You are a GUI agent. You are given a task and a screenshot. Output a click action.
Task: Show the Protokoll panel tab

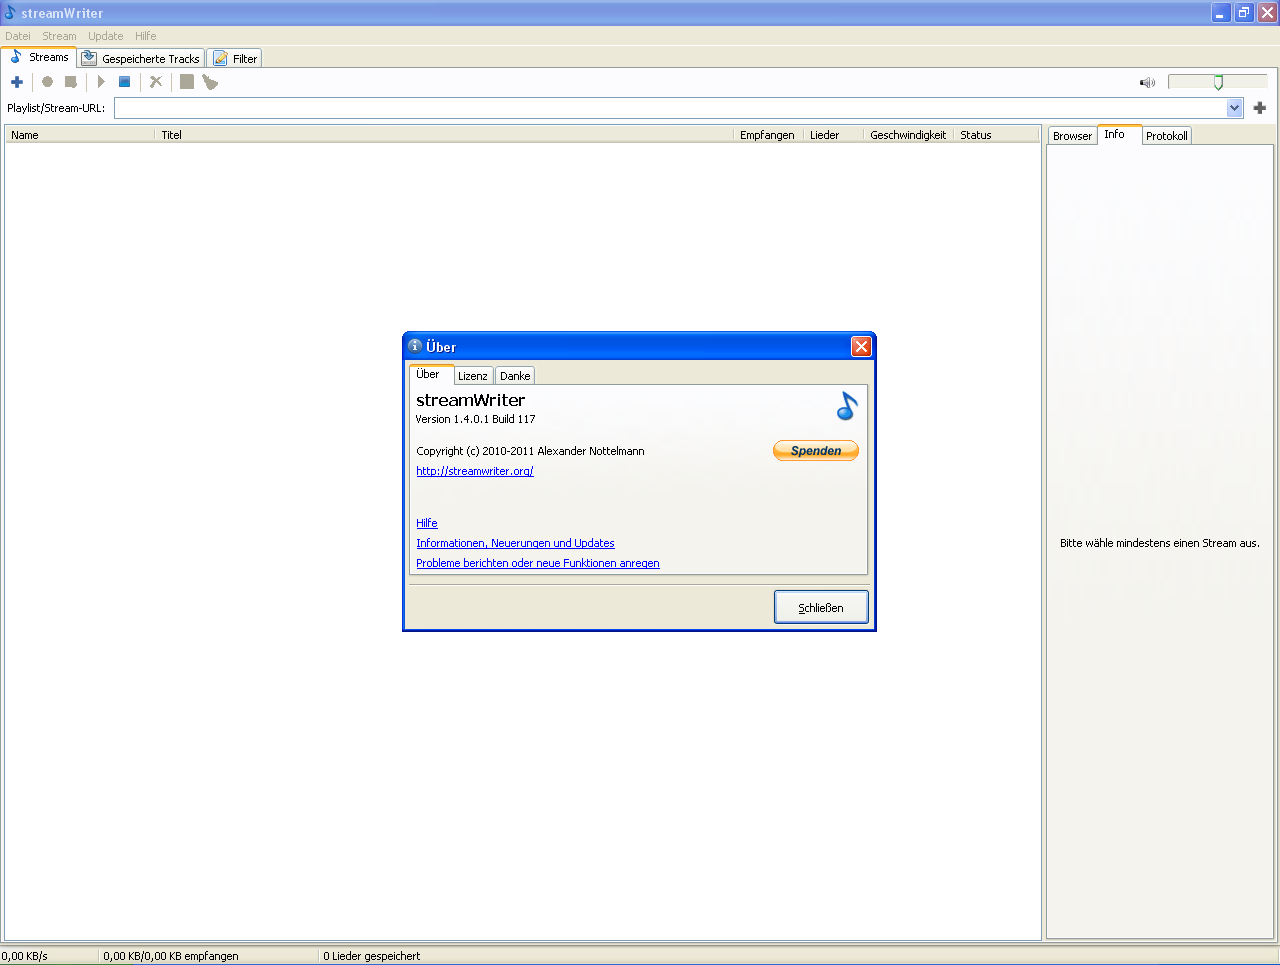(1166, 136)
